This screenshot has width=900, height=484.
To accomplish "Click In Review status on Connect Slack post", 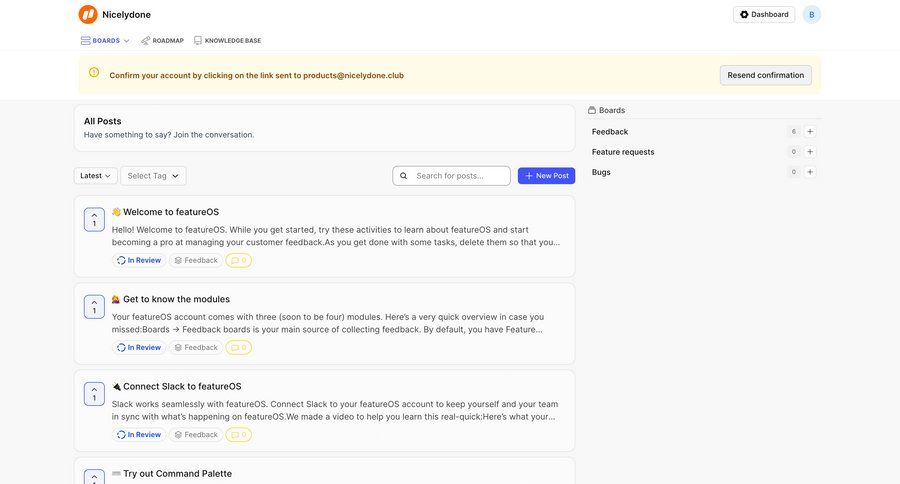I will pyautogui.click(x=139, y=435).
